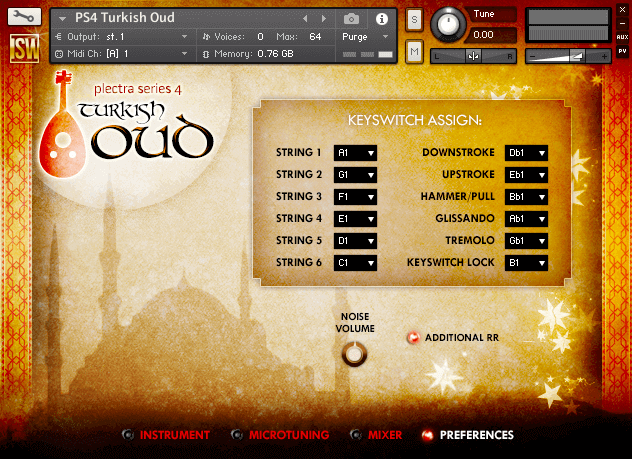Viewport: 632px width, 459px height.
Task: Open String 1 keyswitch dropdown A1
Action: coord(355,153)
